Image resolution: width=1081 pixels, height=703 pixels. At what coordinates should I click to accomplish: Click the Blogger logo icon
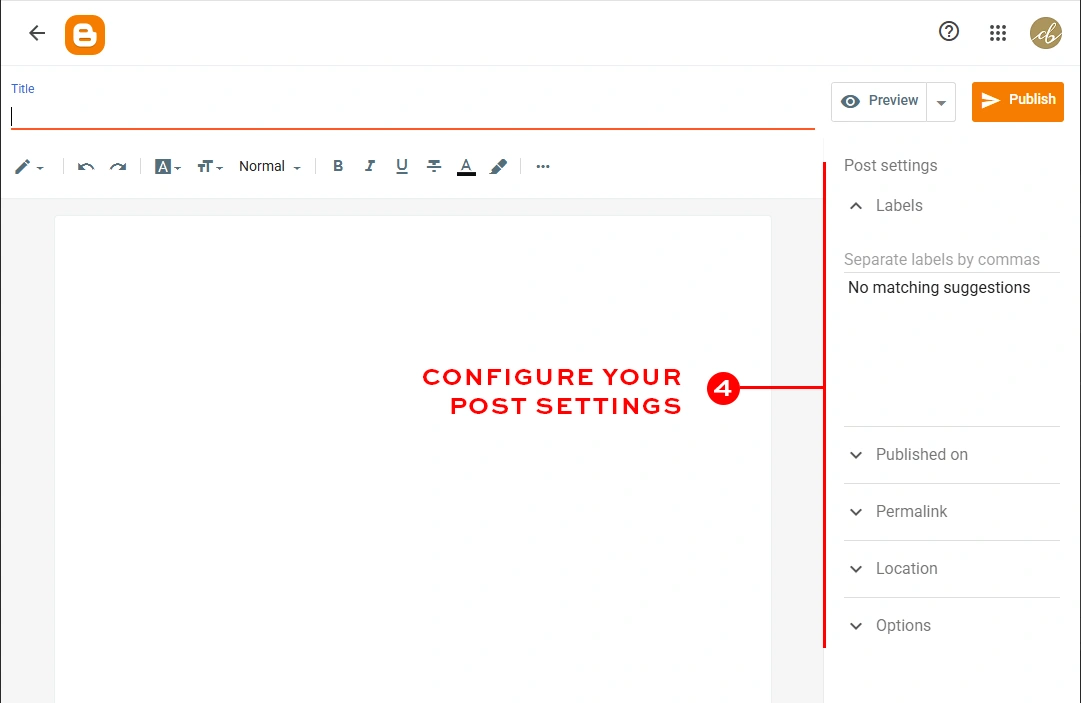click(x=85, y=34)
